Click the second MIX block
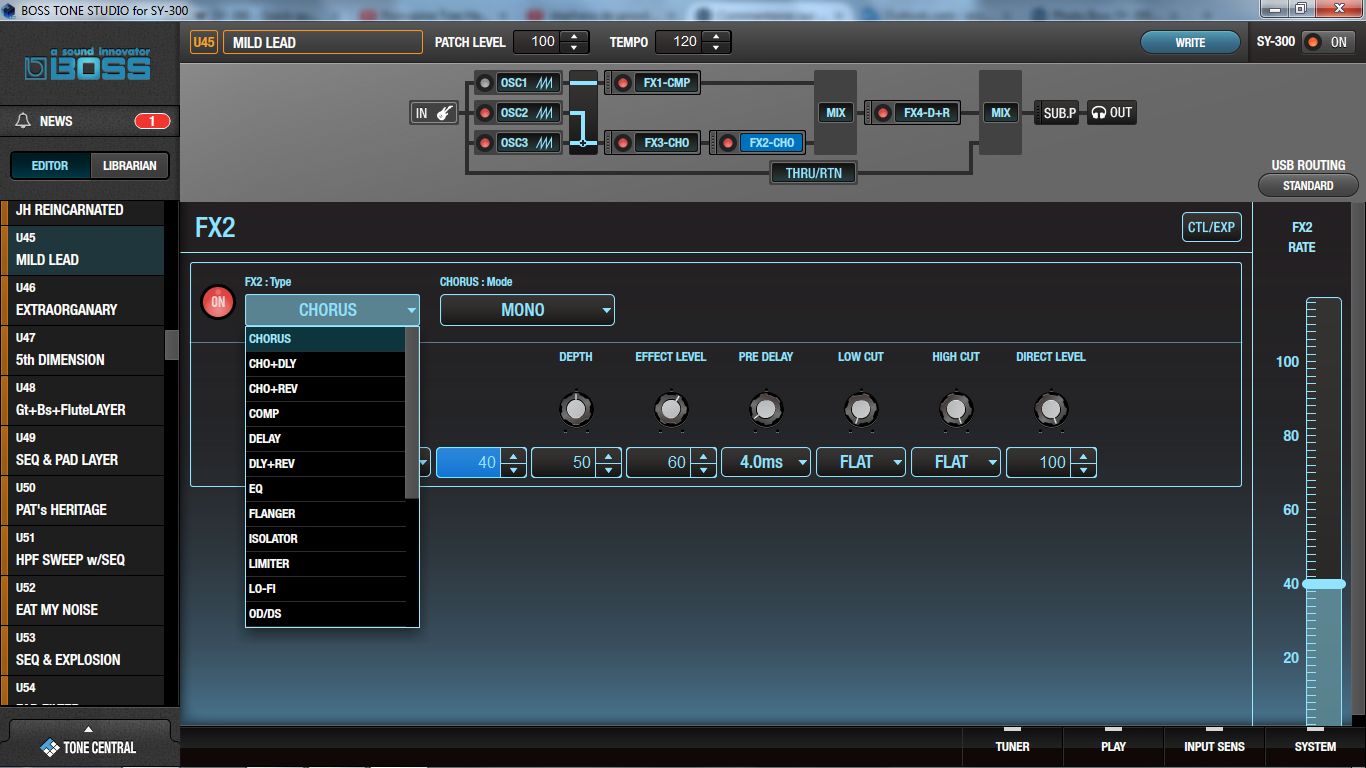Image resolution: width=1366 pixels, height=768 pixels. click(1000, 113)
